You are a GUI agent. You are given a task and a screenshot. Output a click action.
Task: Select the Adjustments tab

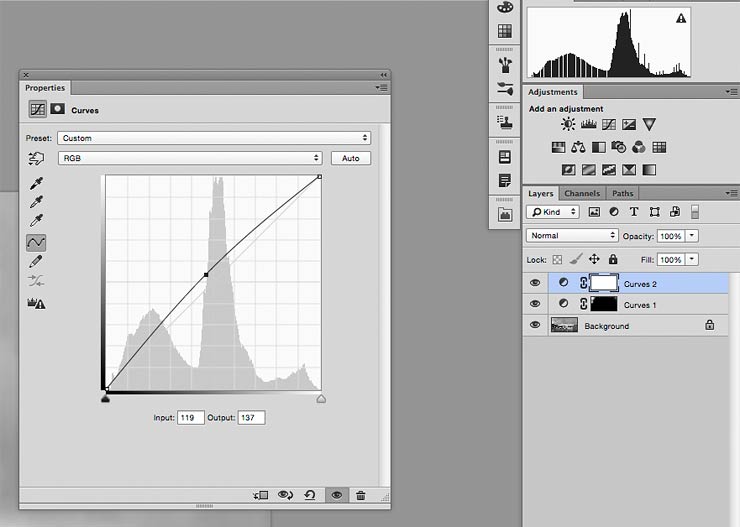553,92
